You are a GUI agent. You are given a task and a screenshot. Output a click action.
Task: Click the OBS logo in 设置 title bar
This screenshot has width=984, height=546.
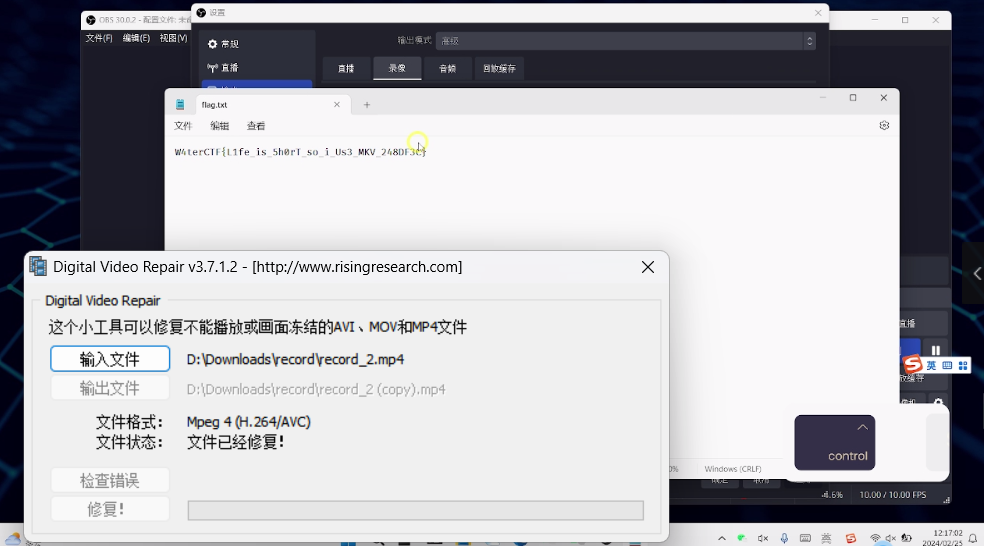click(x=201, y=13)
